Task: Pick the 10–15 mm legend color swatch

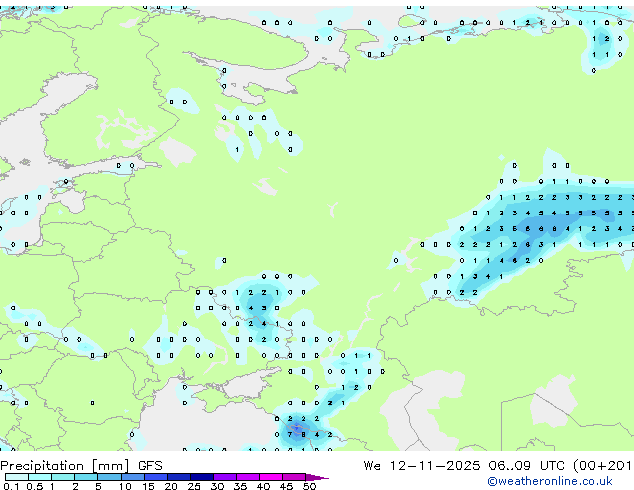Action: tap(133, 477)
